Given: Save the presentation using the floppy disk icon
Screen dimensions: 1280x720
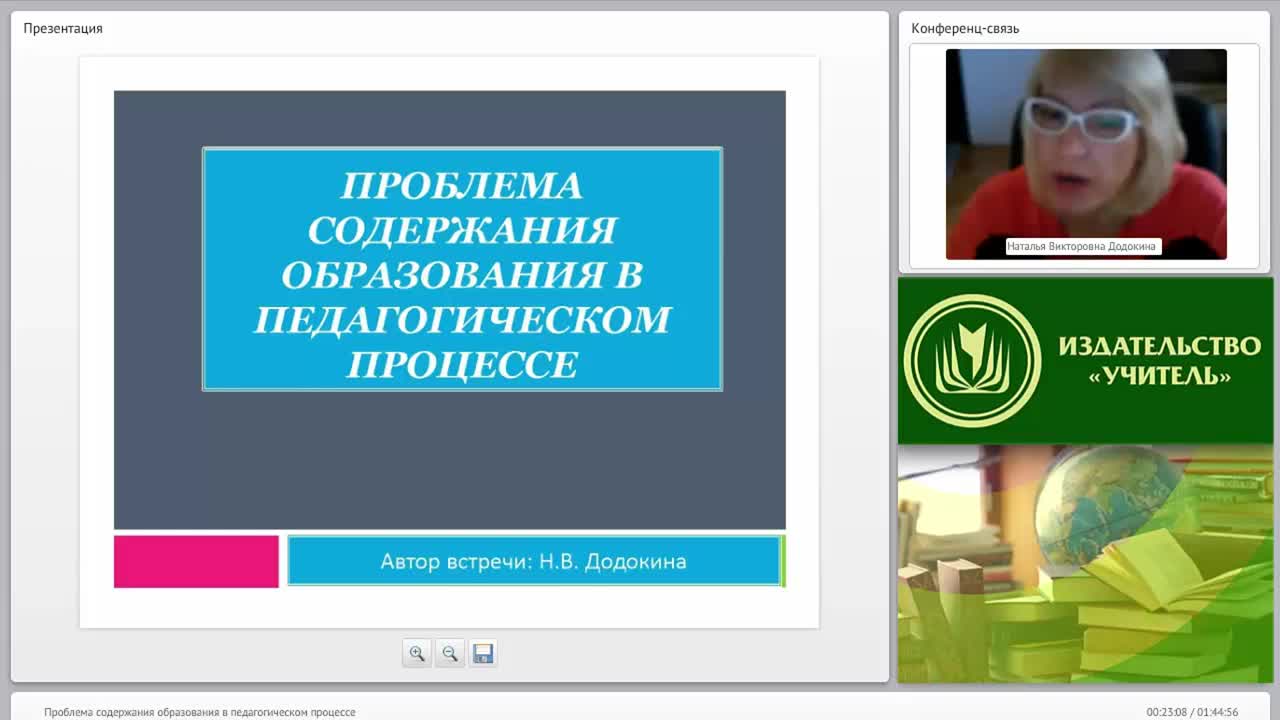Looking at the screenshot, I should [x=483, y=653].
